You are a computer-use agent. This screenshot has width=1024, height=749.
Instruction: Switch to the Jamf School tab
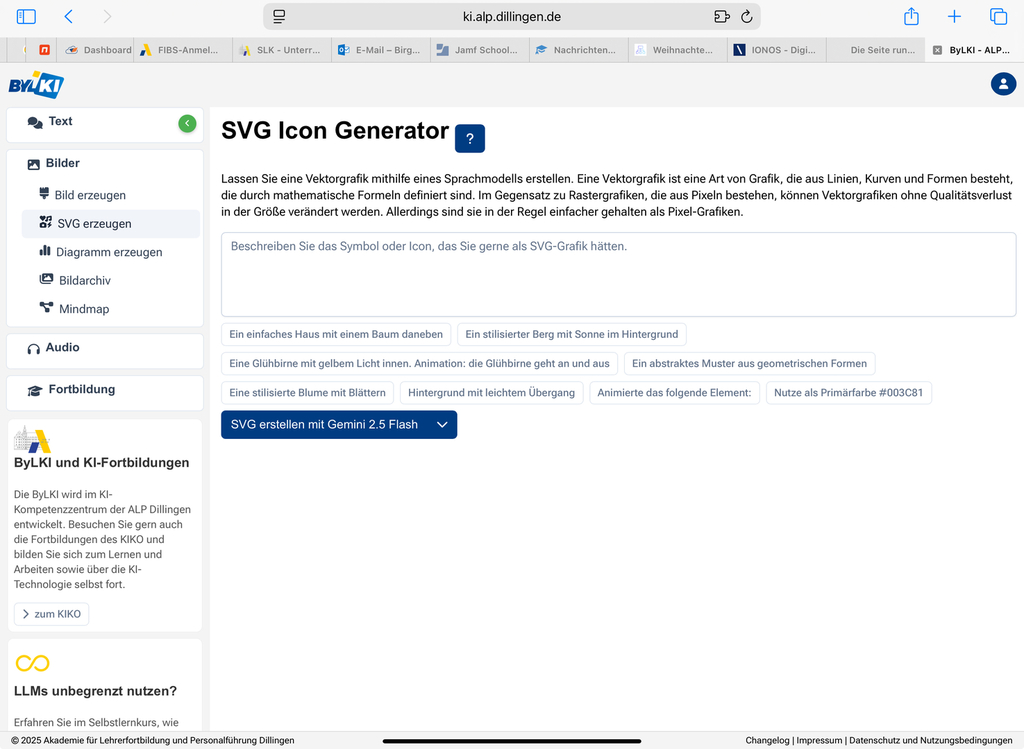click(x=479, y=50)
